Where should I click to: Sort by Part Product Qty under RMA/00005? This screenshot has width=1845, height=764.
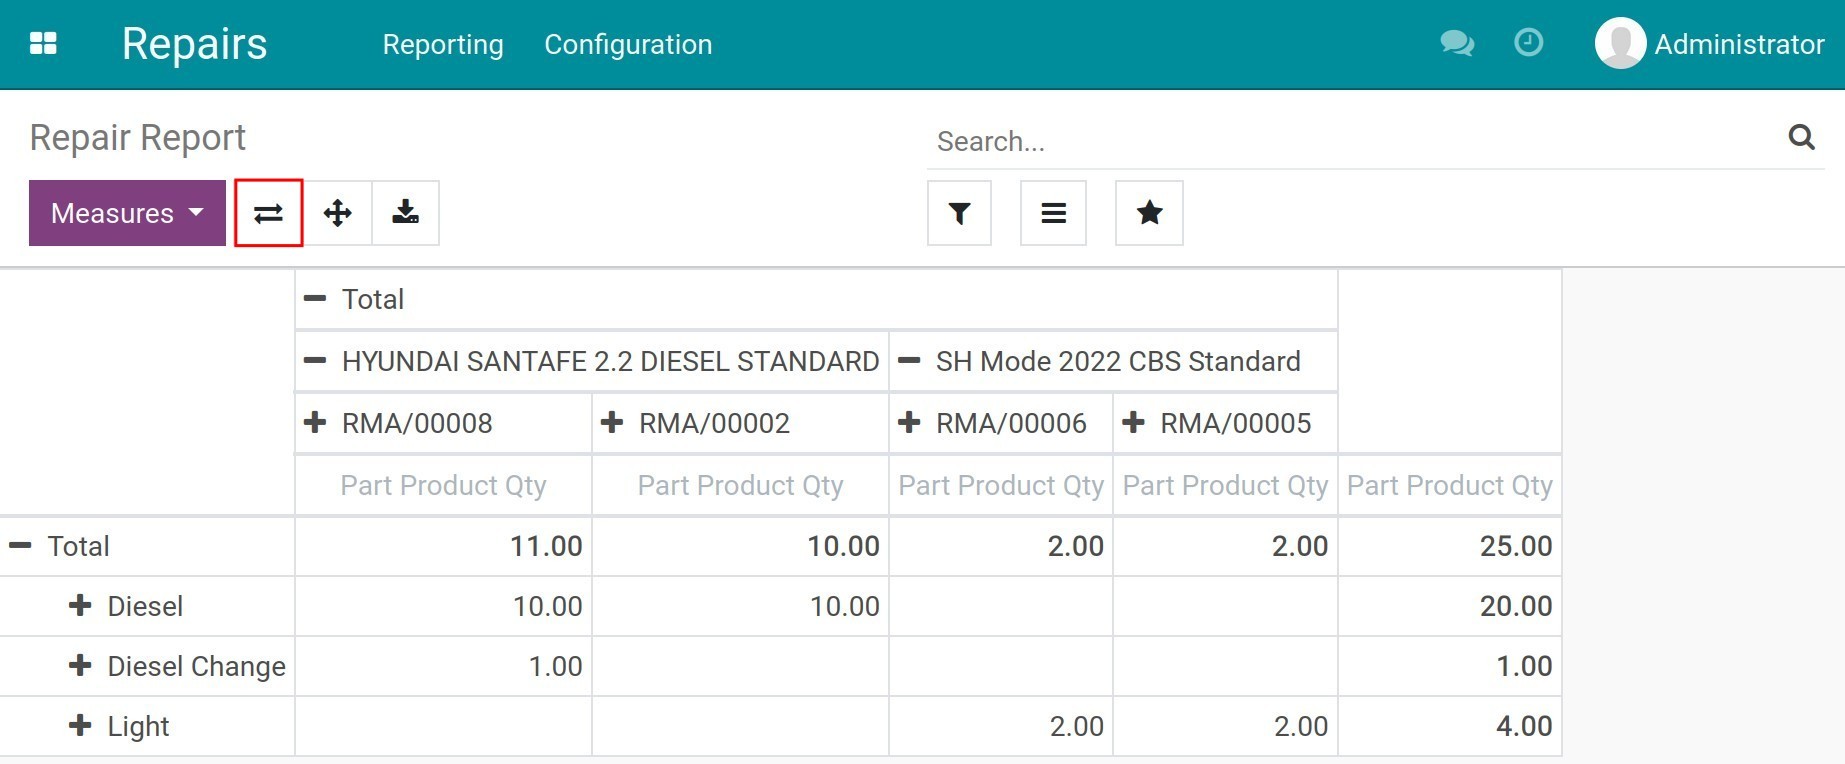coord(1225,485)
